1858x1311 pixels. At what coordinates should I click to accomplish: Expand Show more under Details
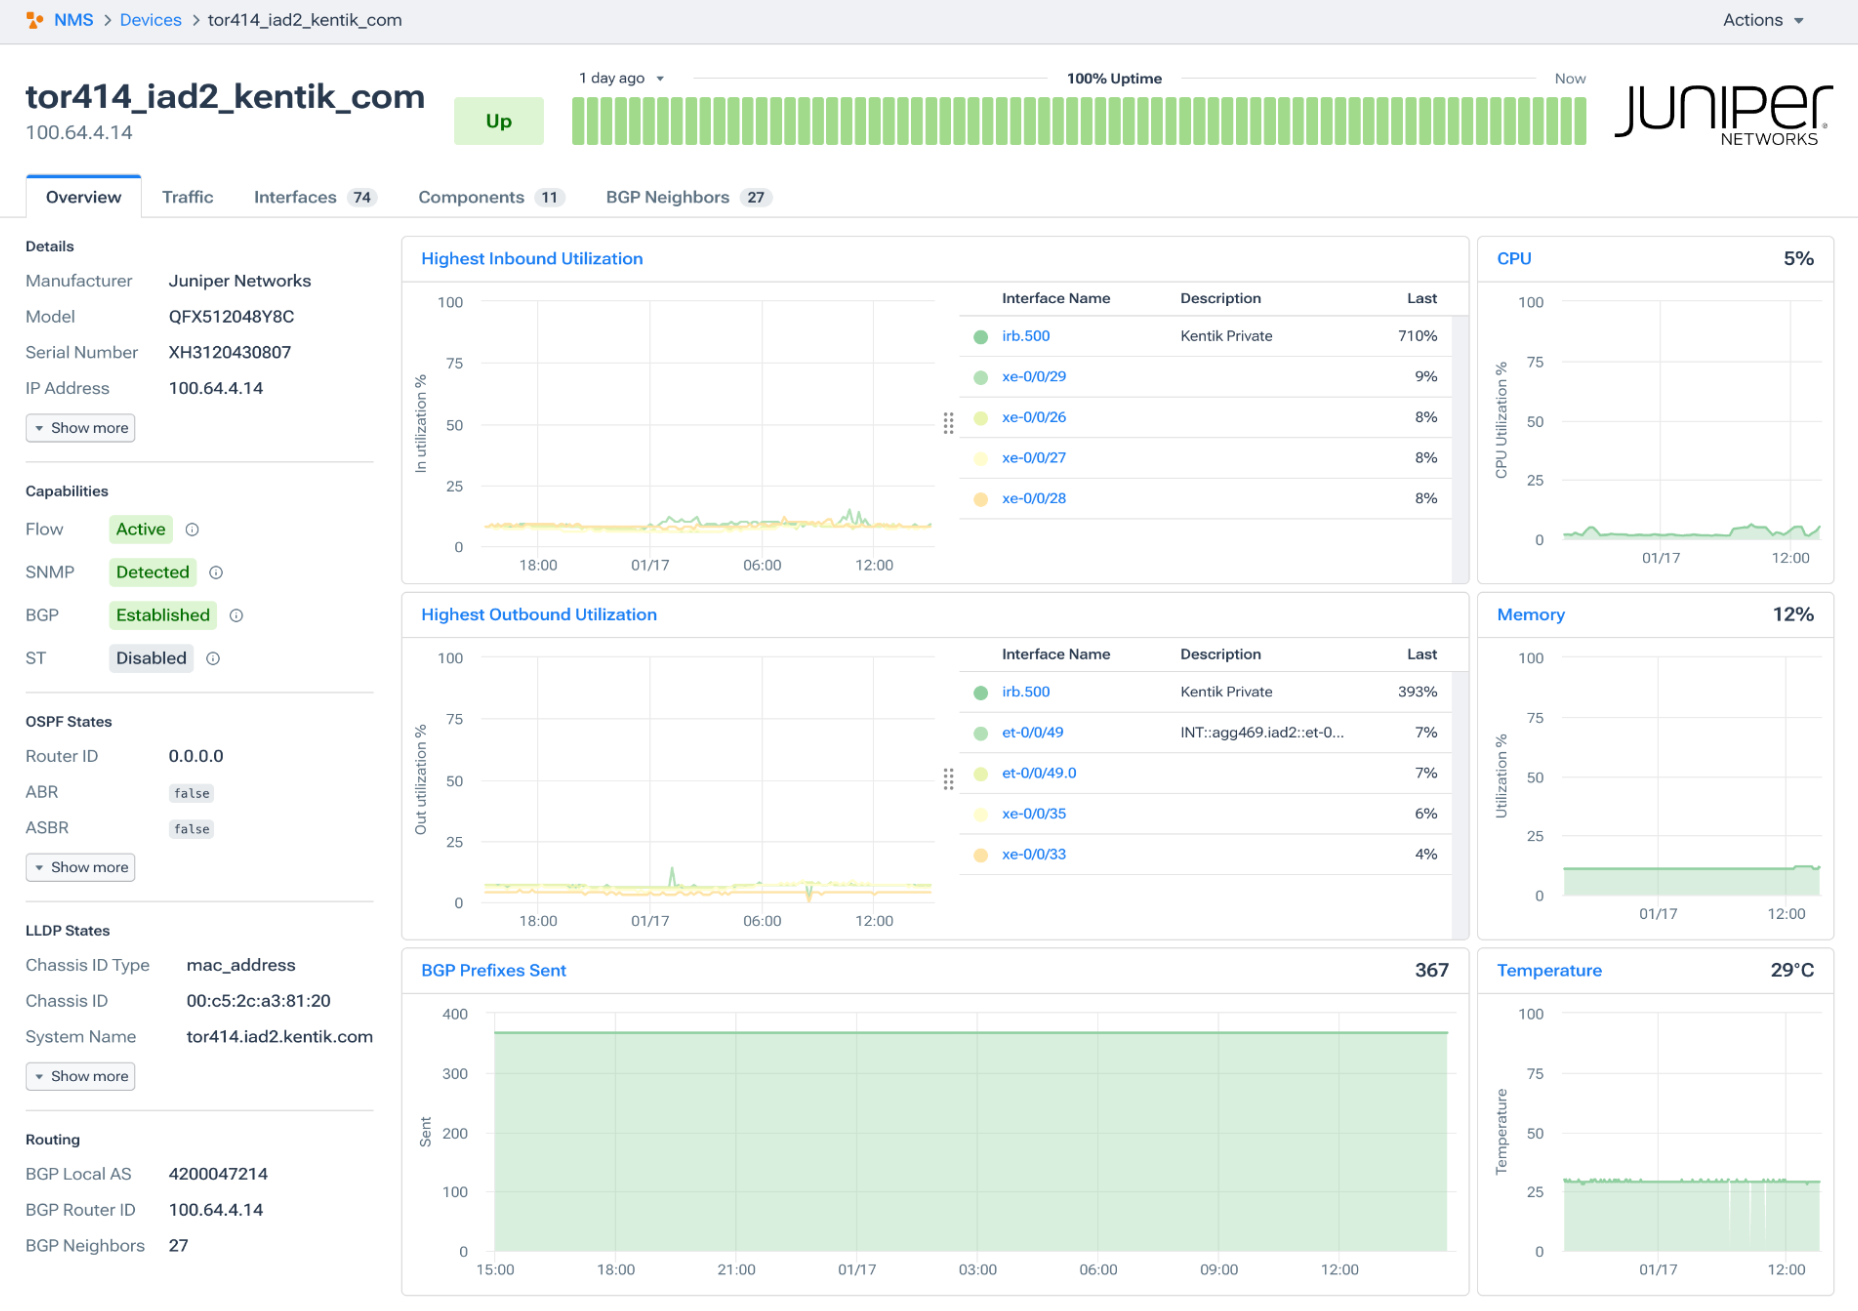tap(80, 428)
